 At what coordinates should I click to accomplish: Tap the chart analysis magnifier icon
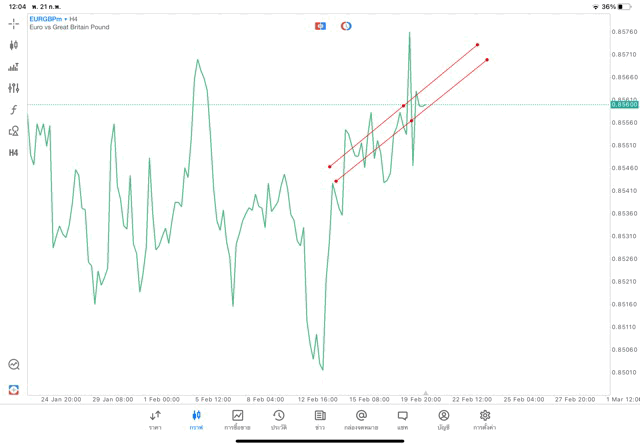click(14, 365)
